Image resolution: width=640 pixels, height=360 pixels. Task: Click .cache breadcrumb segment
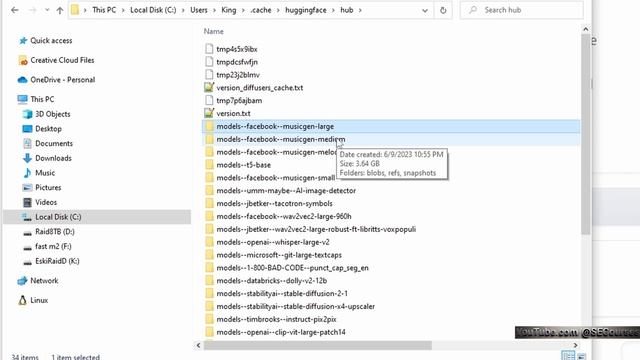(x=261, y=10)
